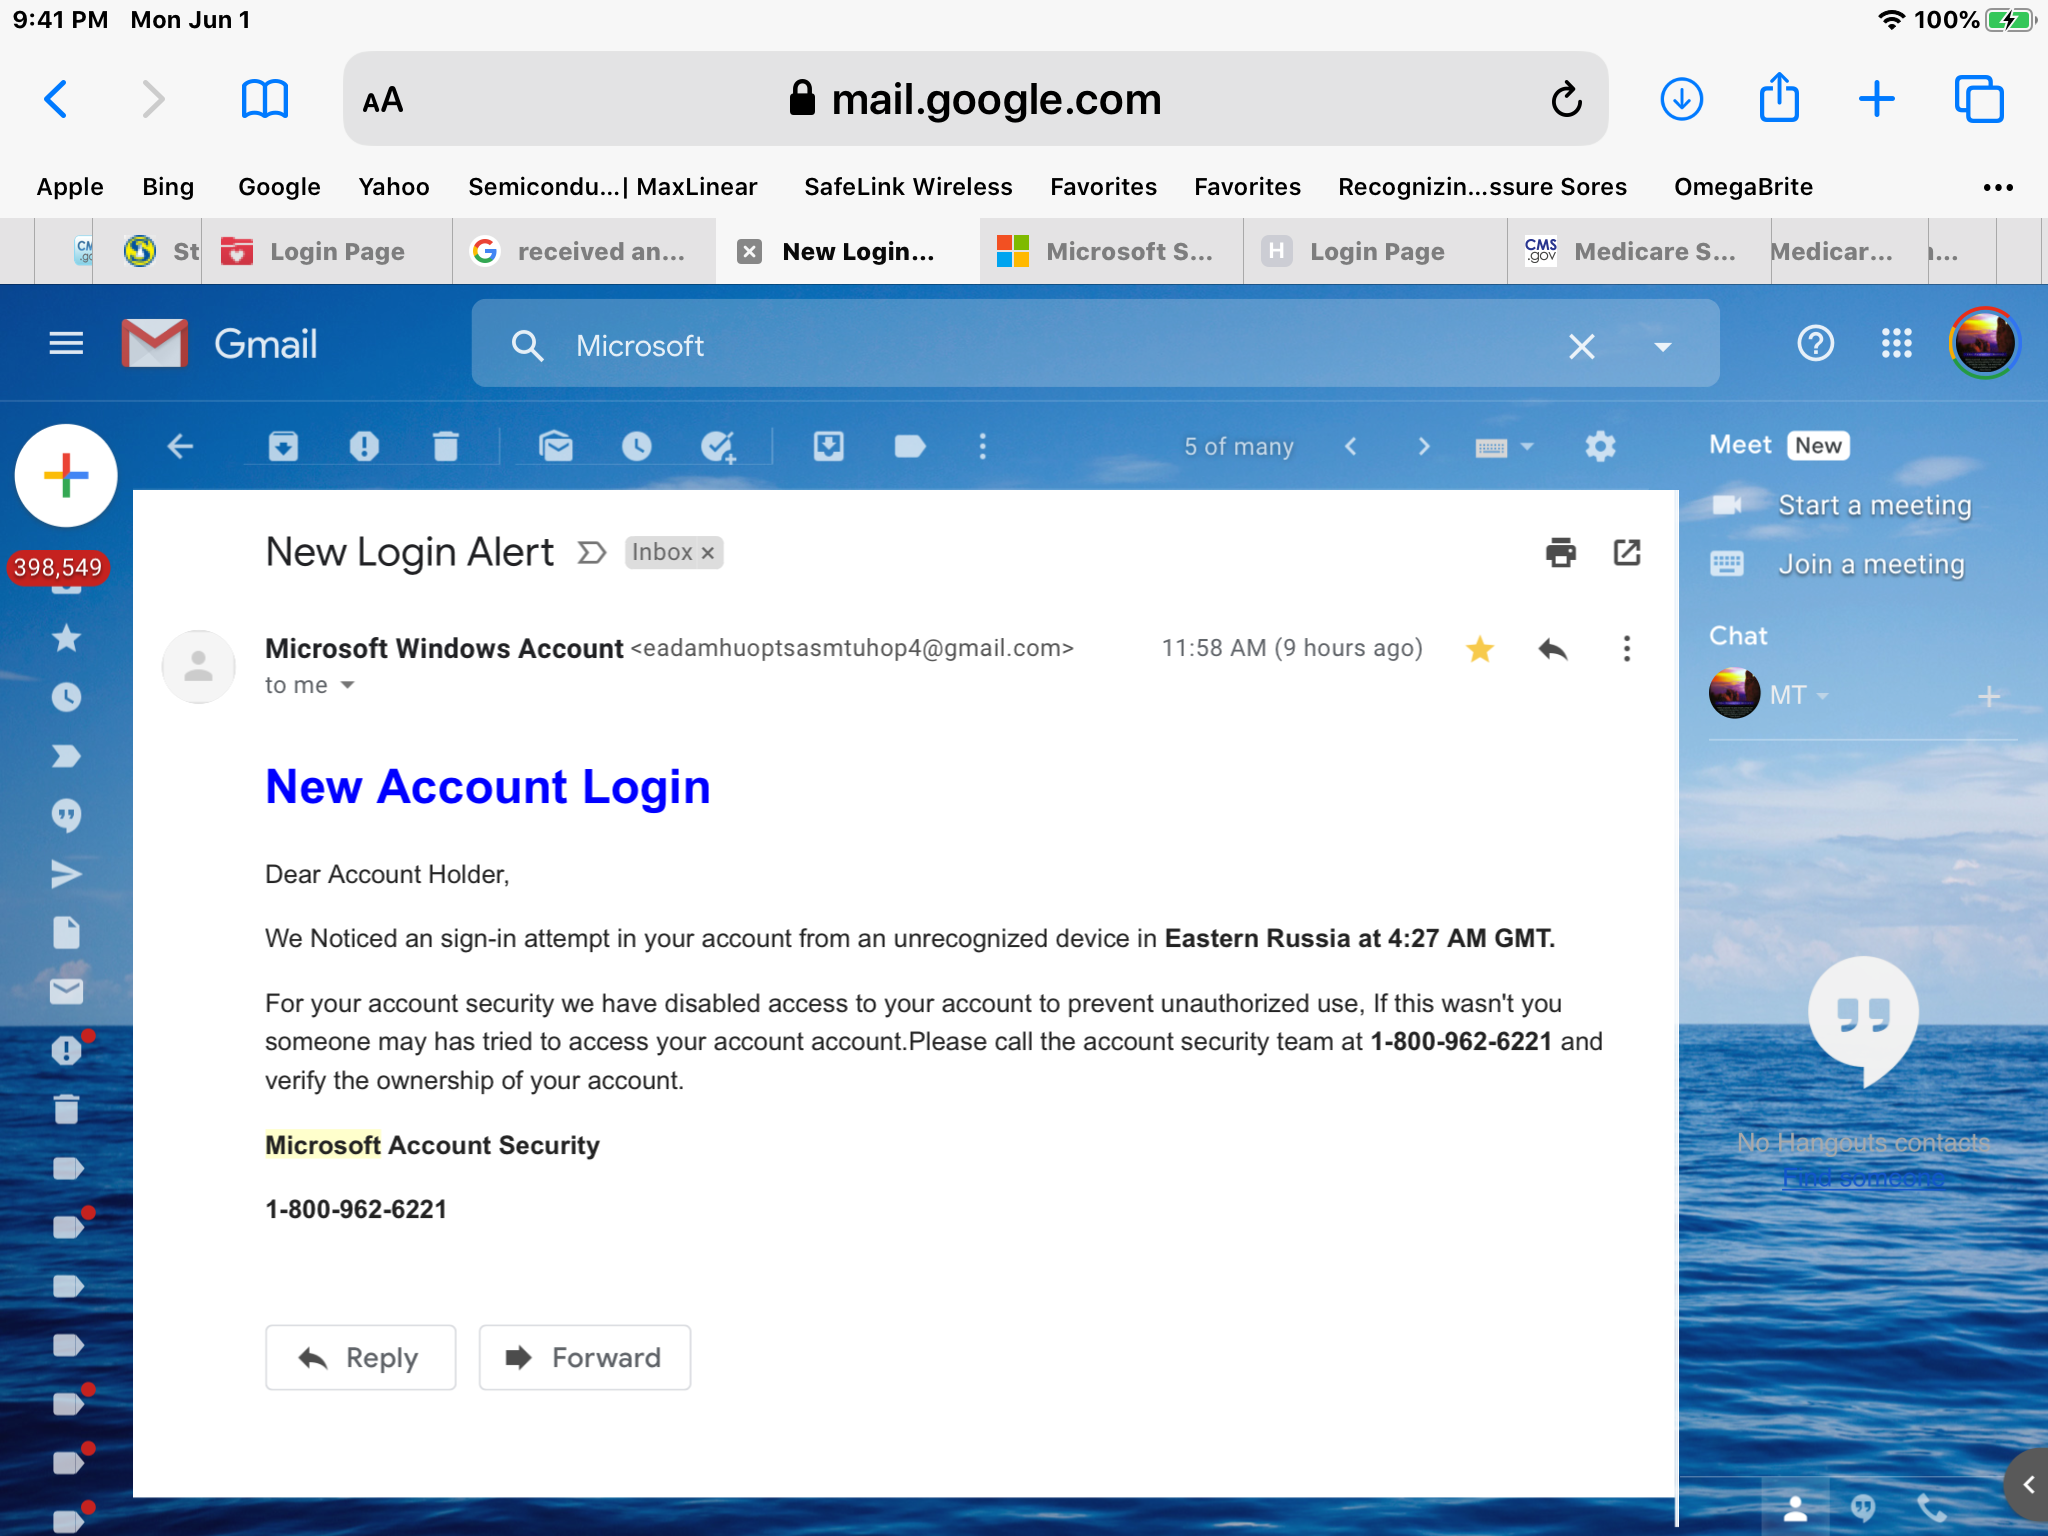Open the Safari share sheet
The width and height of the screenshot is (2048, 1536).
[x=1779, y=97]
